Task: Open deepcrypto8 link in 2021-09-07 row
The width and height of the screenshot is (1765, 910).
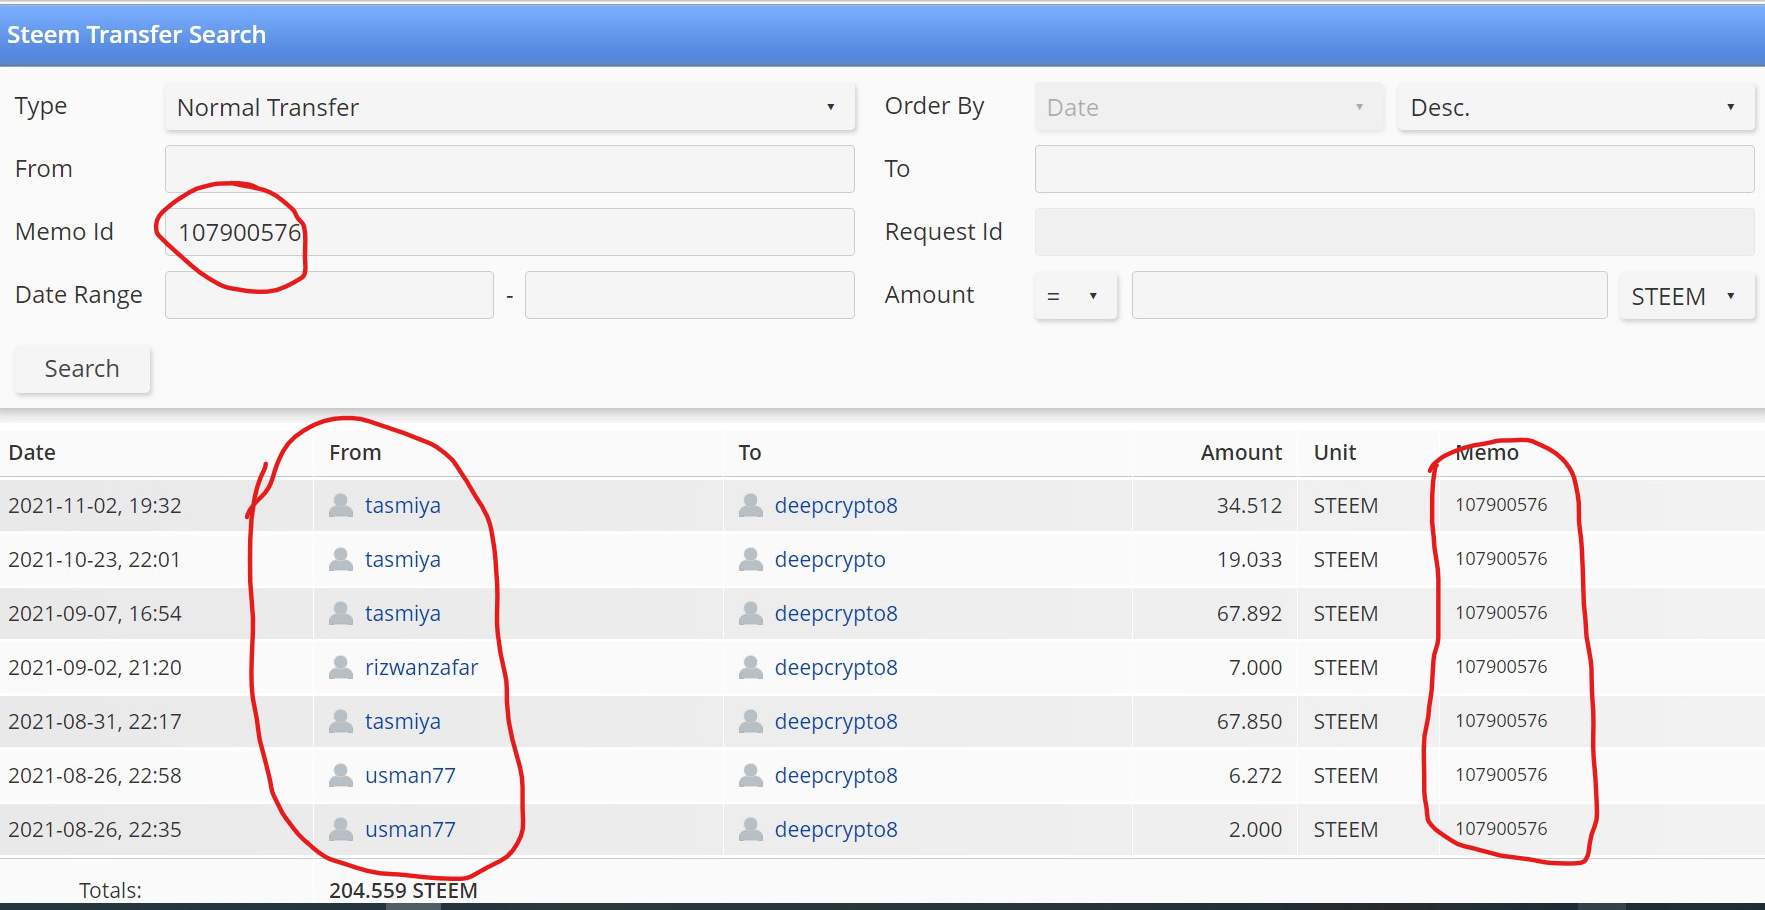Action: 836,613
